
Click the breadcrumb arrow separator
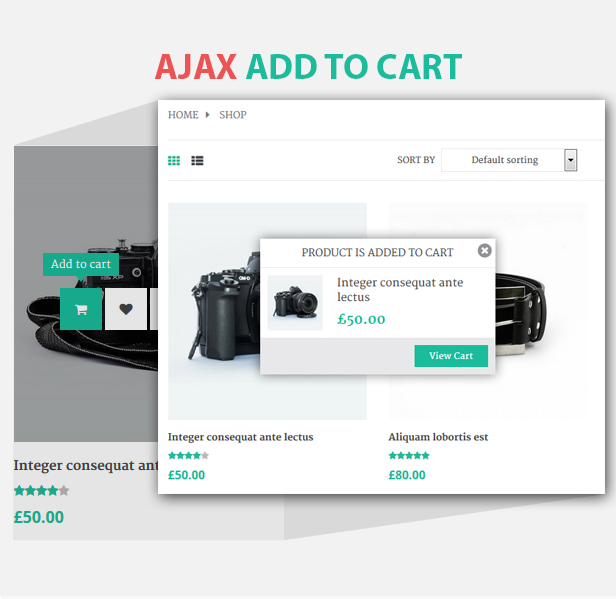tap(207, 115)
